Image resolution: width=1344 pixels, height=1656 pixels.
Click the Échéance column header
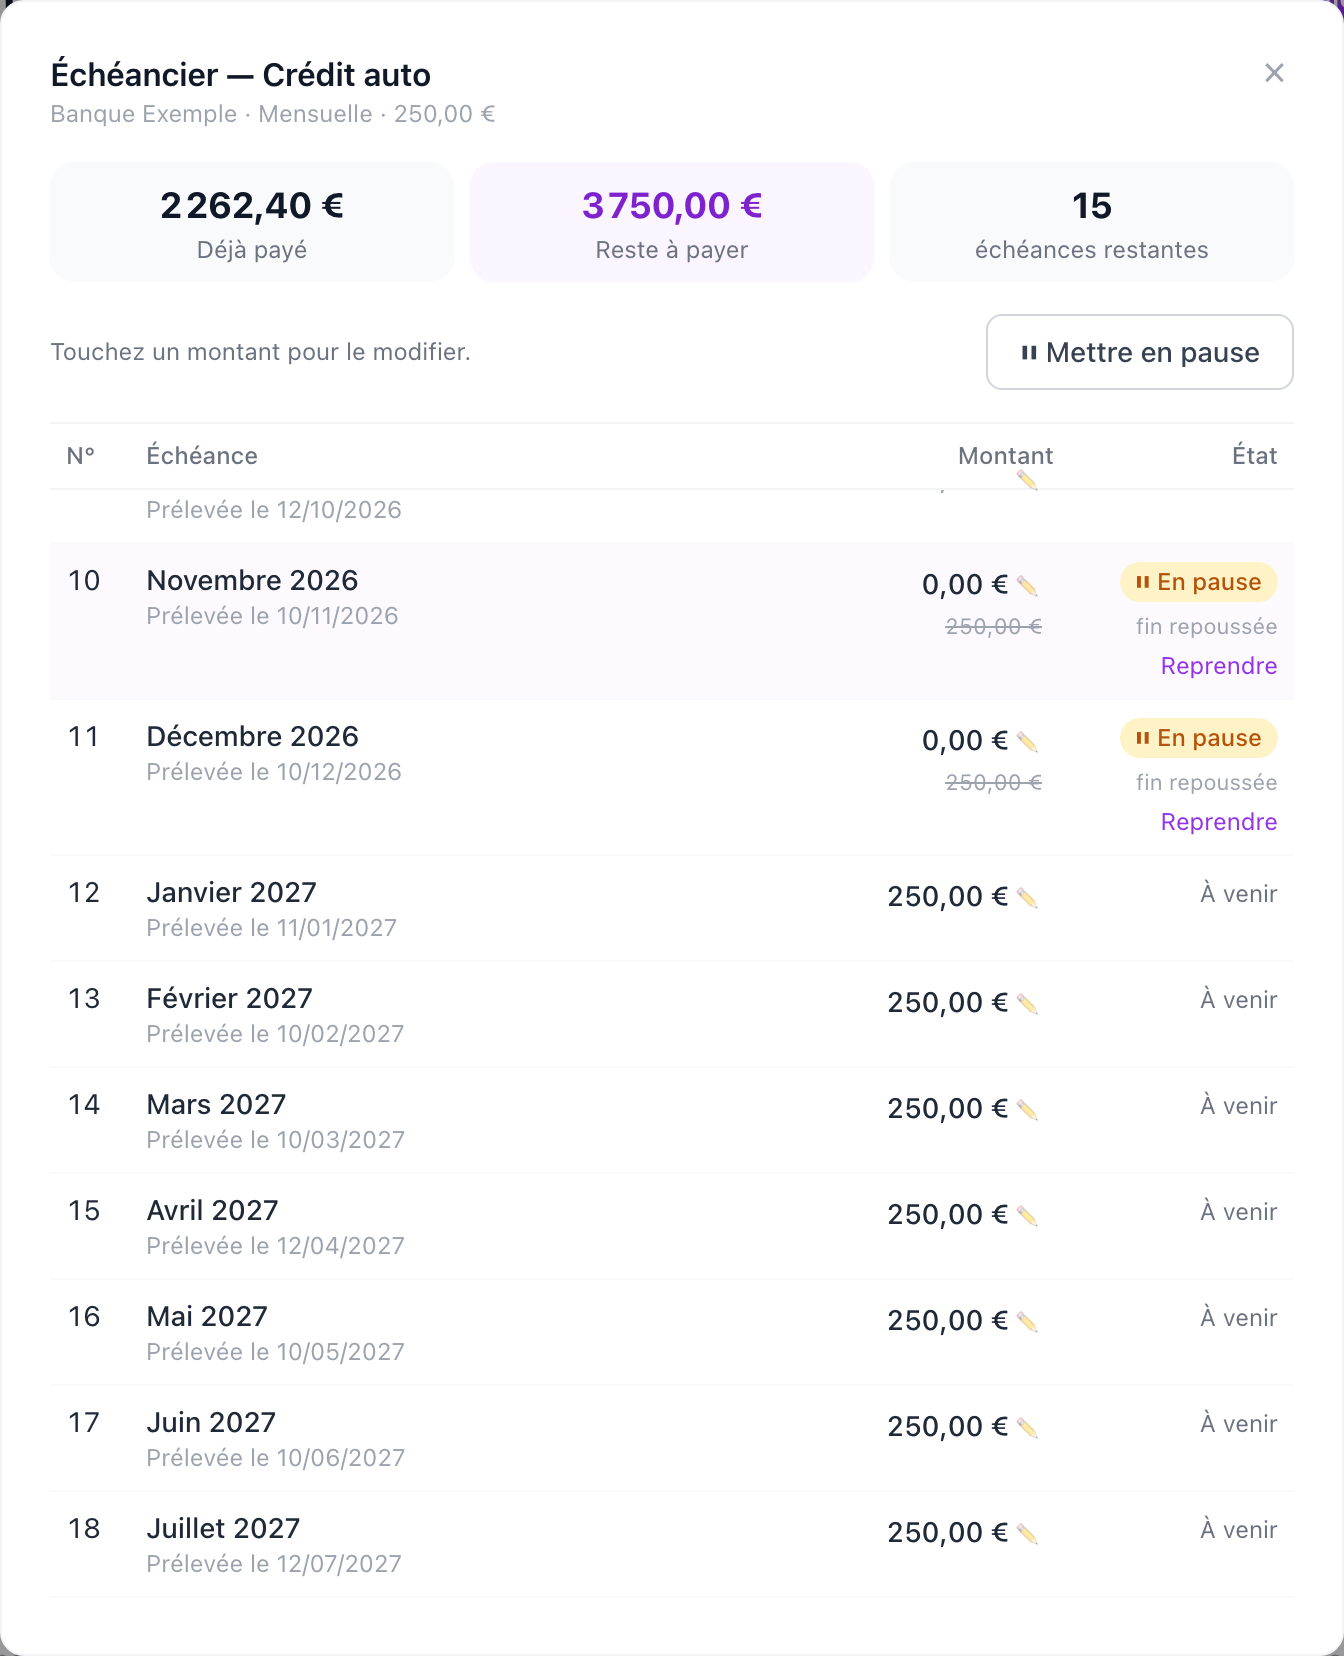202,456
